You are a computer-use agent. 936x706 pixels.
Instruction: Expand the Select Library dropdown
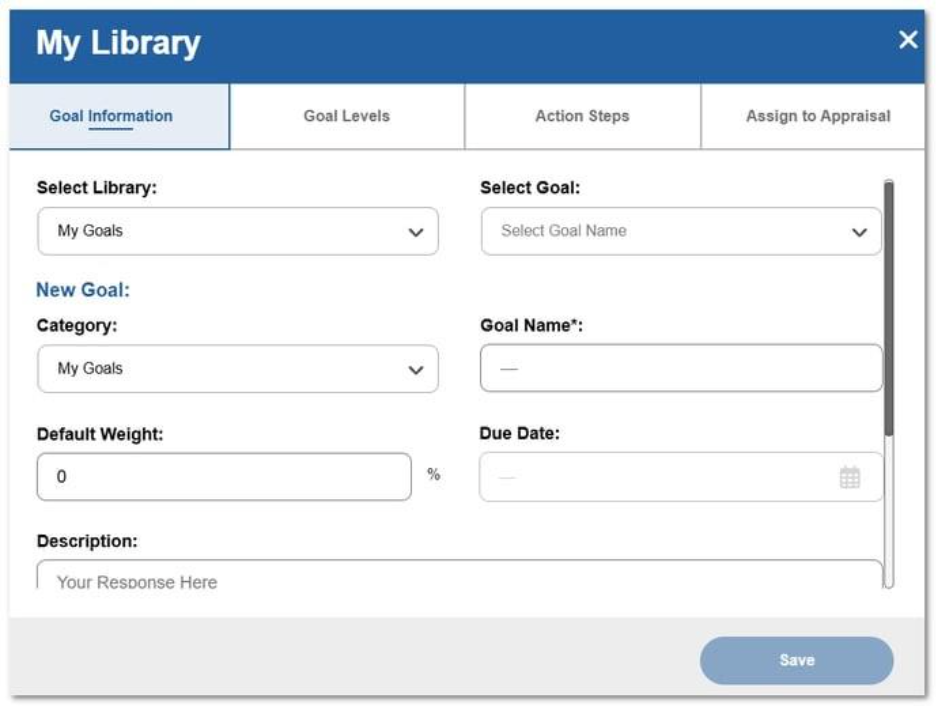[238, 232]
